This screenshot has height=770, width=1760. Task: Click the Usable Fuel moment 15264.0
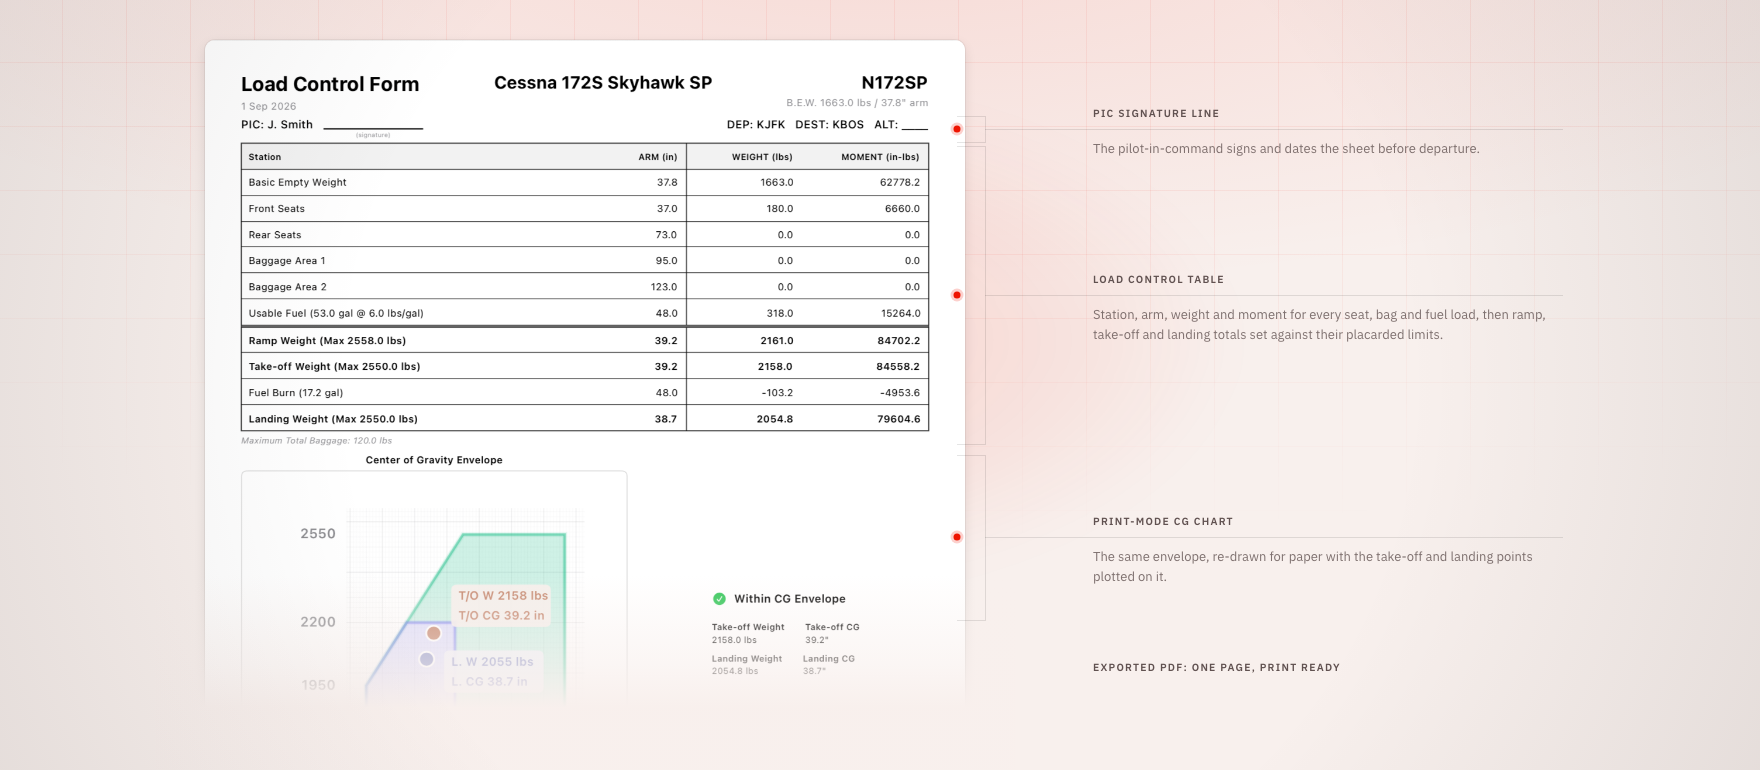[x=900, y=313]
